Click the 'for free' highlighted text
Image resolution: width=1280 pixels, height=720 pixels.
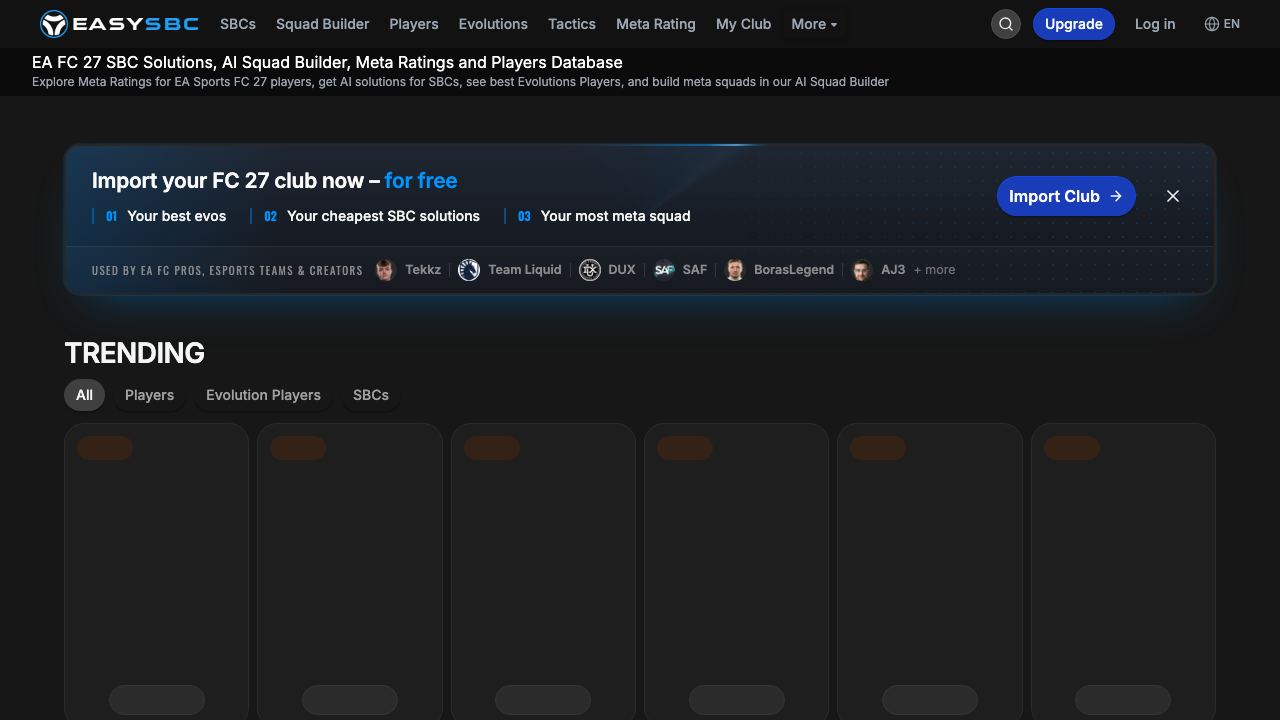coord(421,181)
